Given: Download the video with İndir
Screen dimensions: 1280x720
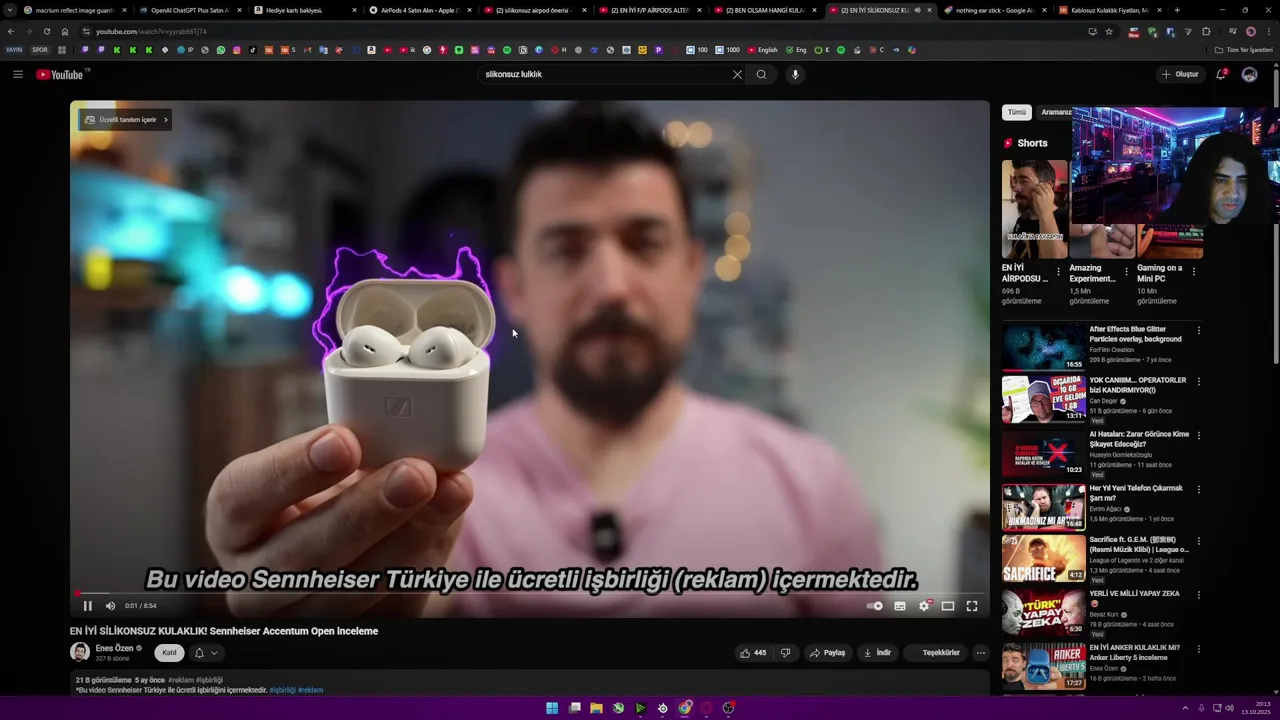Looking at the screenshot, I should click(x=877, y=652).
